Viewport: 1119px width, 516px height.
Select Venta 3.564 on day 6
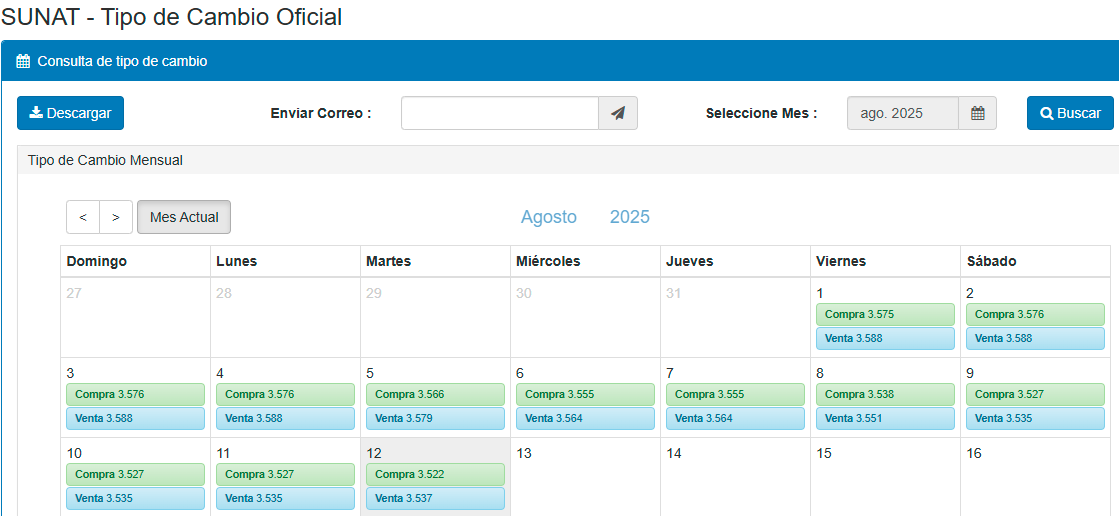coord(585,418)
